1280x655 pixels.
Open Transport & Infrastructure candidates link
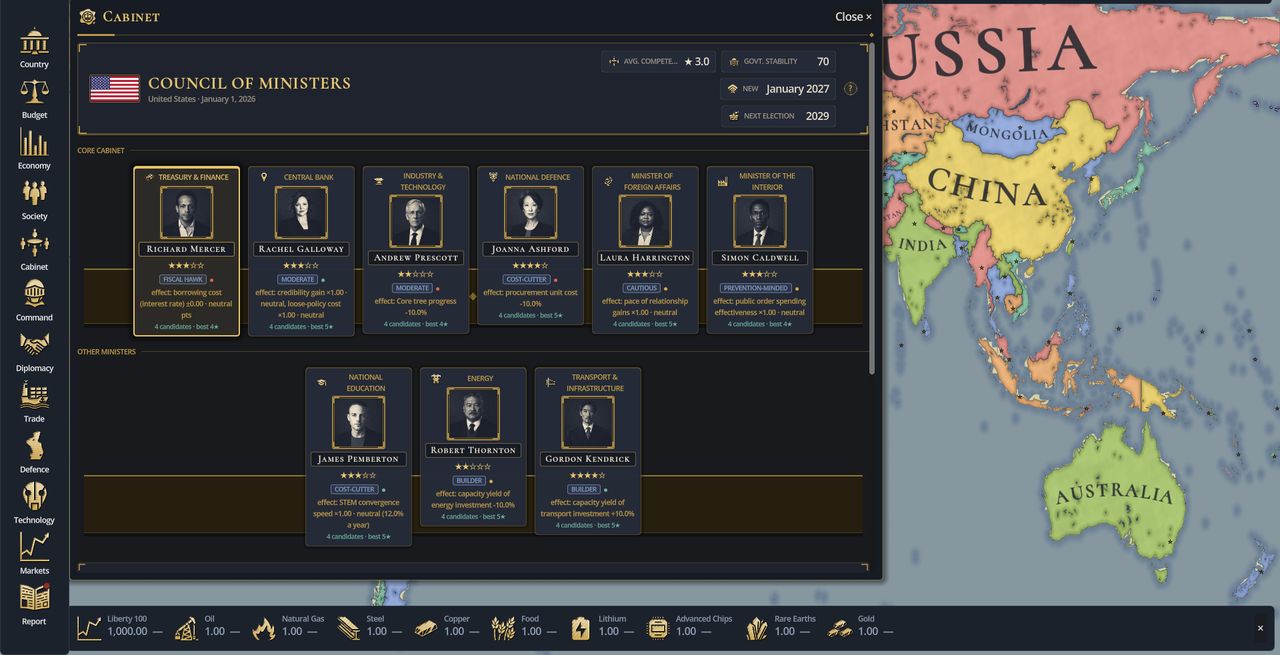coord(588,525)
